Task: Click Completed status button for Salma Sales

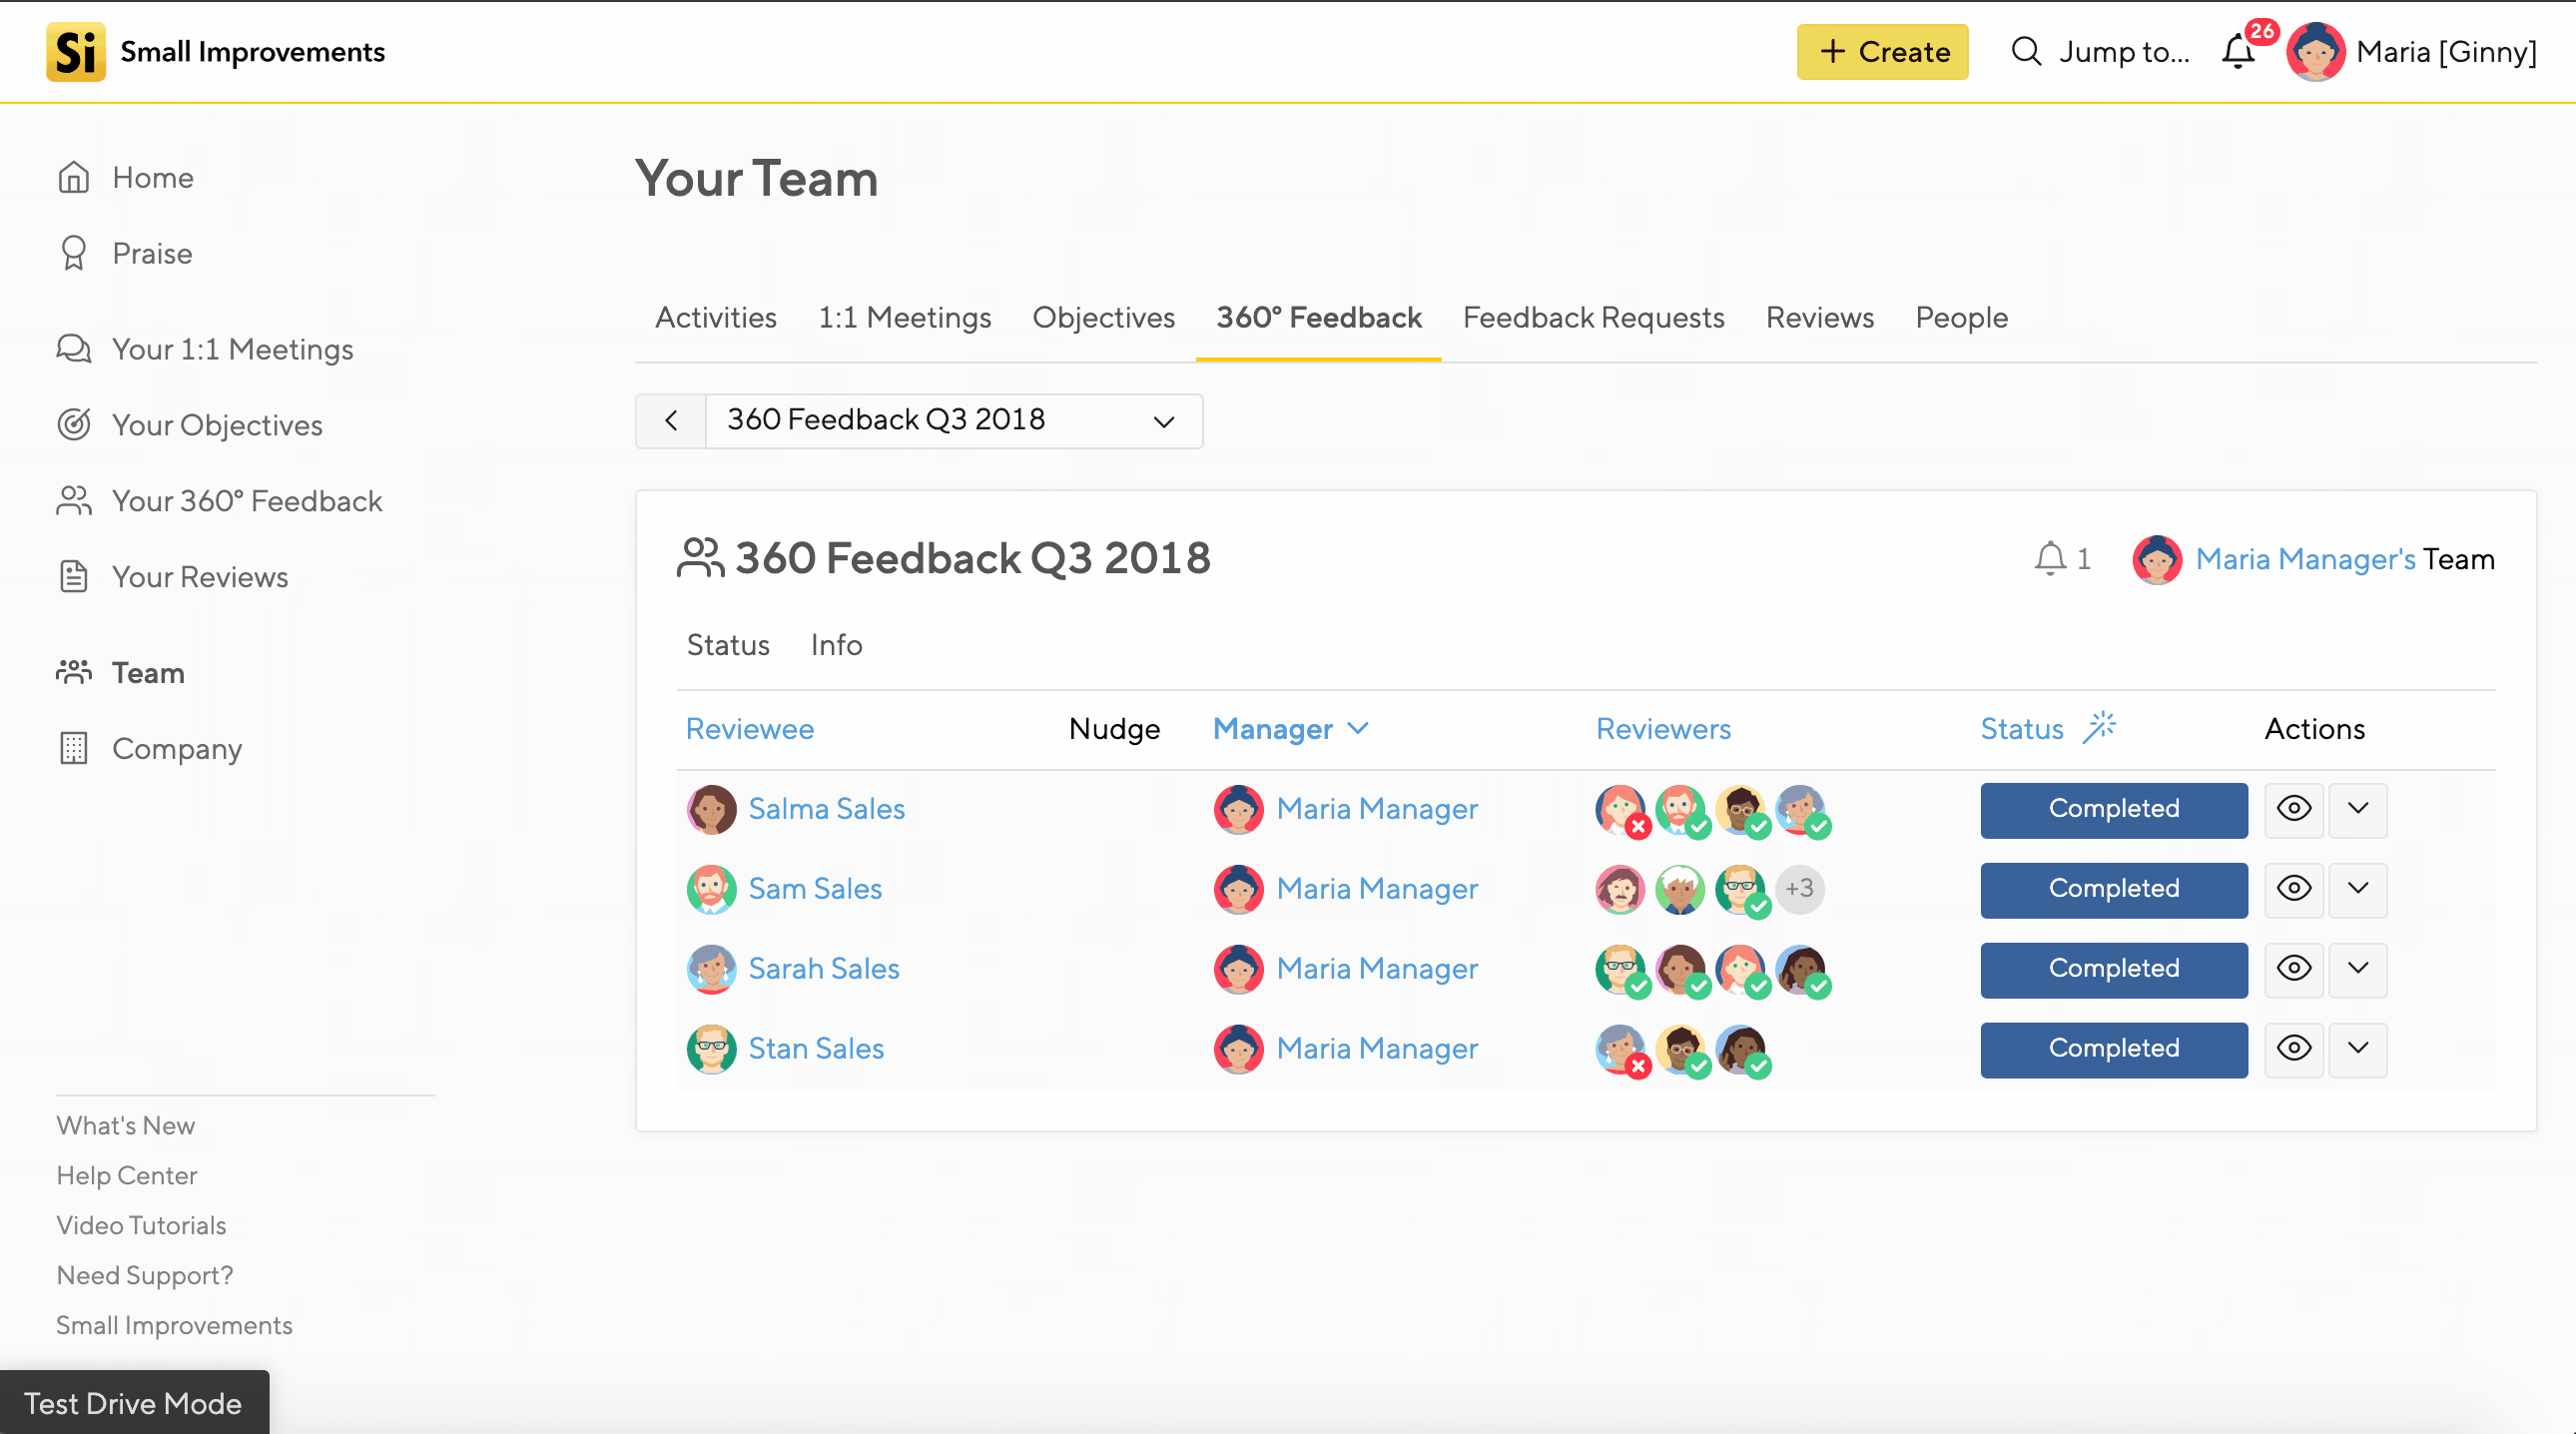Action: (x=2114, y=809)
